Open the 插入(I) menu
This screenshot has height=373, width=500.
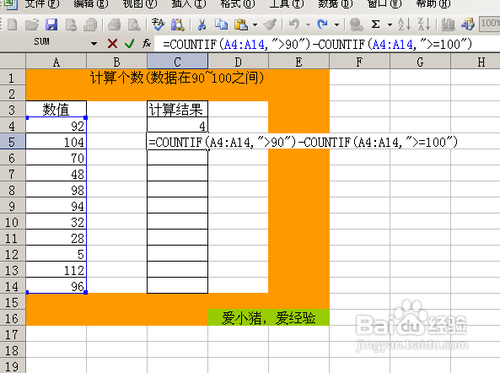189,4
